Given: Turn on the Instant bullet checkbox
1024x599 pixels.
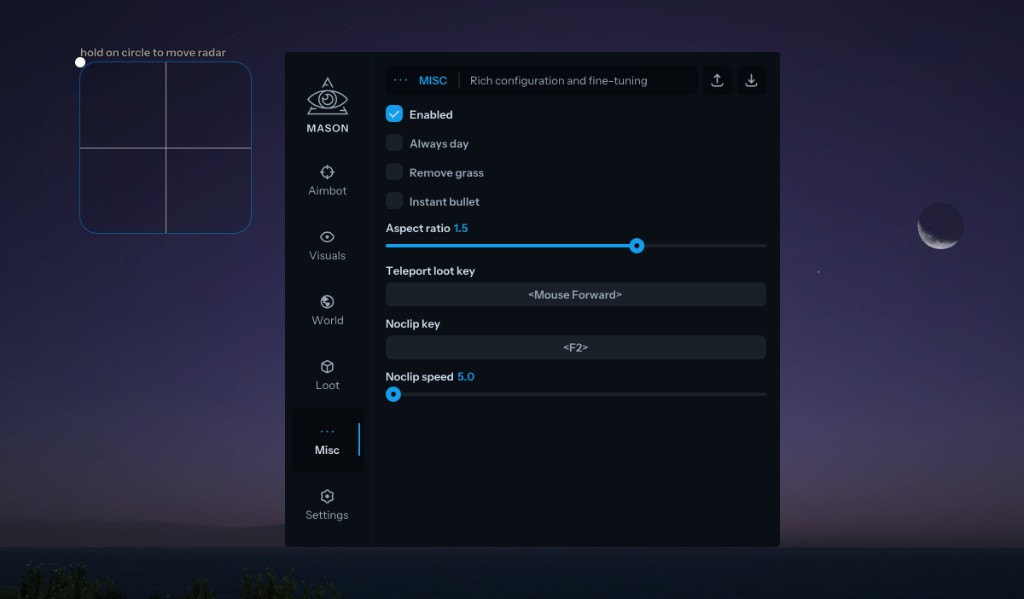Looking at the screenshot, I should [x=394, y=201].
